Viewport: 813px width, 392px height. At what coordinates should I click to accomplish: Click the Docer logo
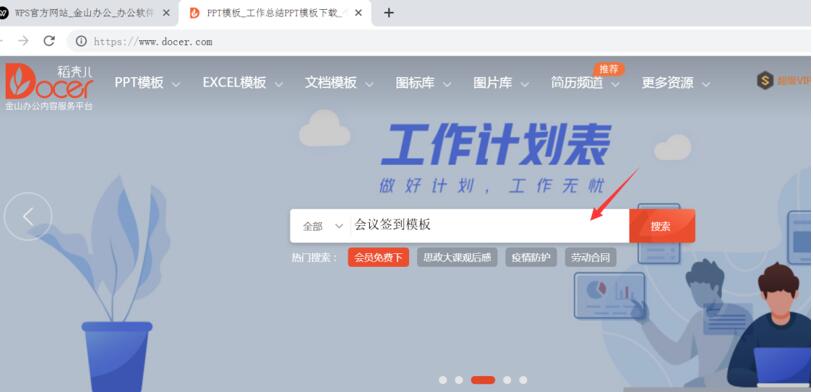coord(49,87)
